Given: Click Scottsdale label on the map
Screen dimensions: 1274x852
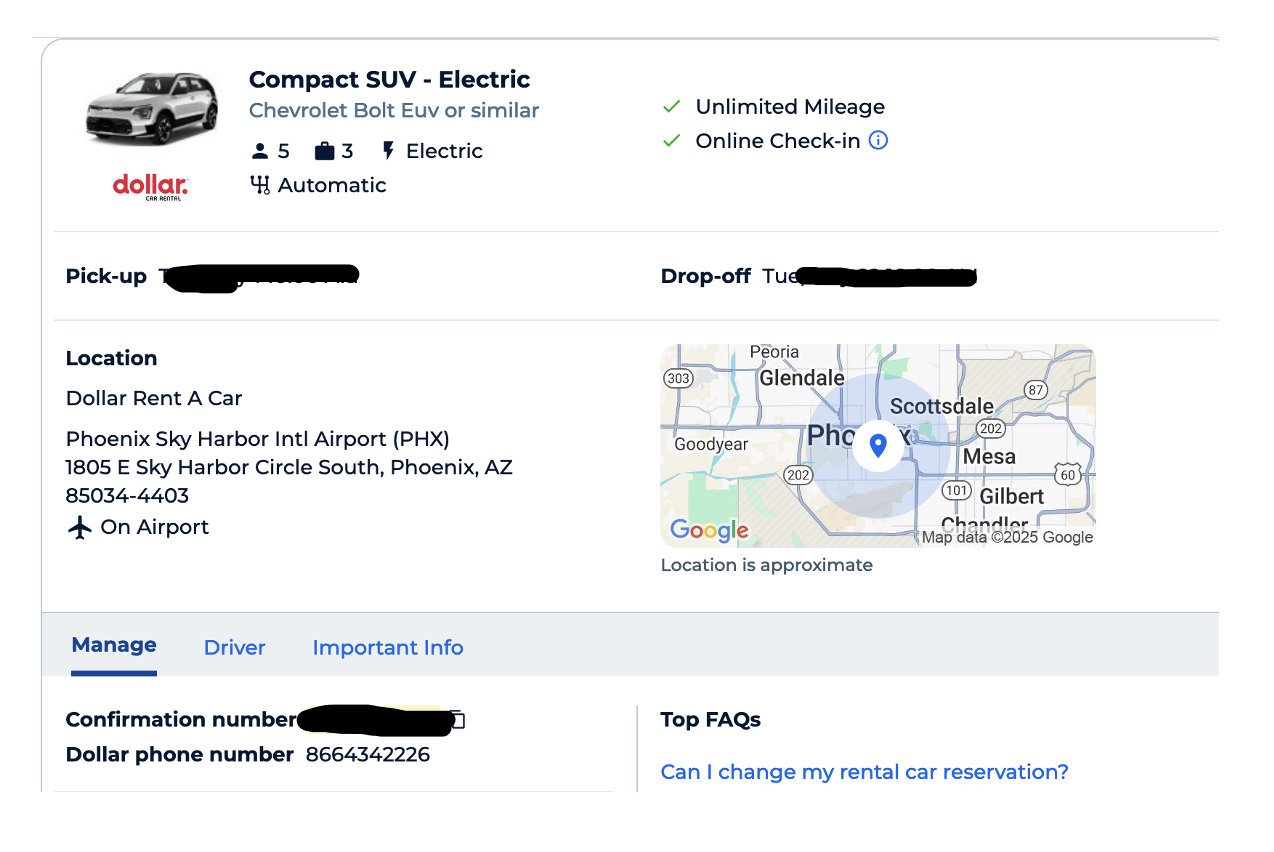Looking at the screenshot, I should (x=942, y=406).
